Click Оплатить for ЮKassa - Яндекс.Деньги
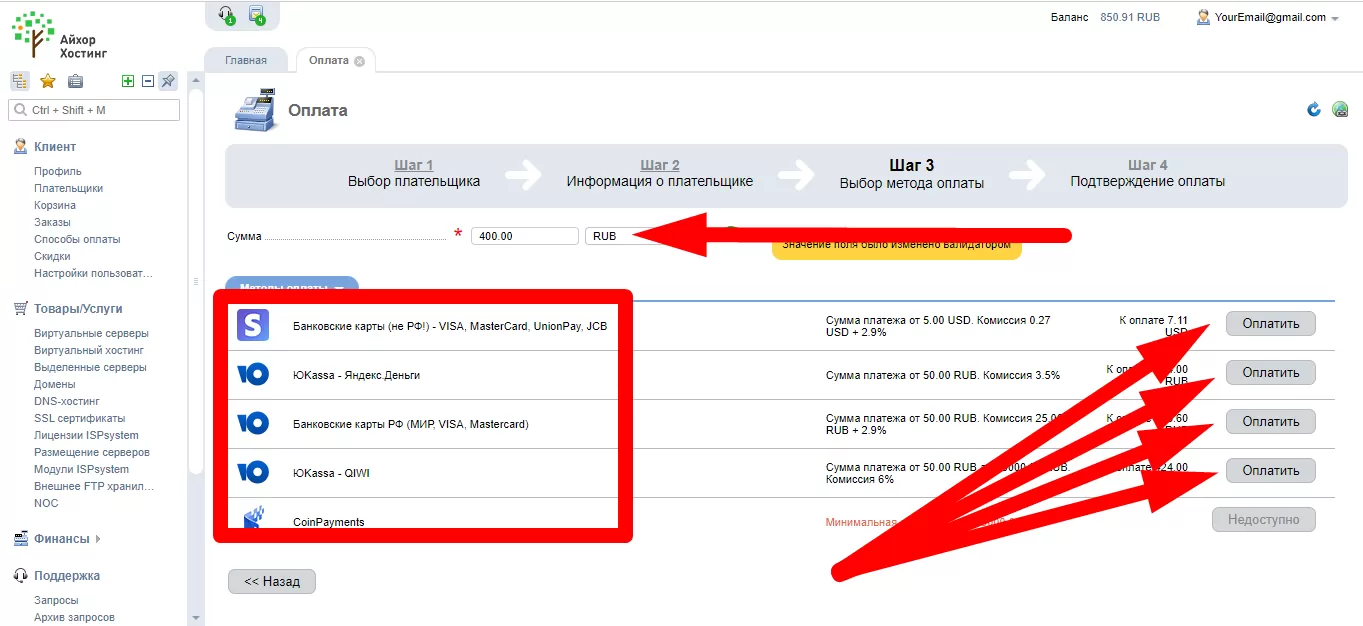Image resolution: width=1363 pixels, height=626 pixels. pyautogui.click(x=1271, y=372)
